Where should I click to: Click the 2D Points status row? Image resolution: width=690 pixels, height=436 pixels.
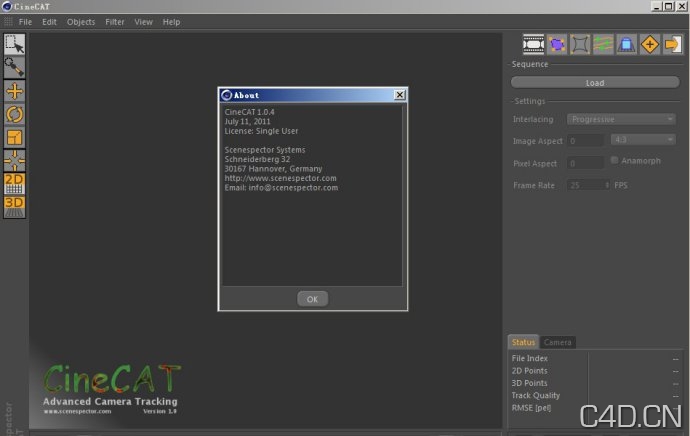[595, 371]
